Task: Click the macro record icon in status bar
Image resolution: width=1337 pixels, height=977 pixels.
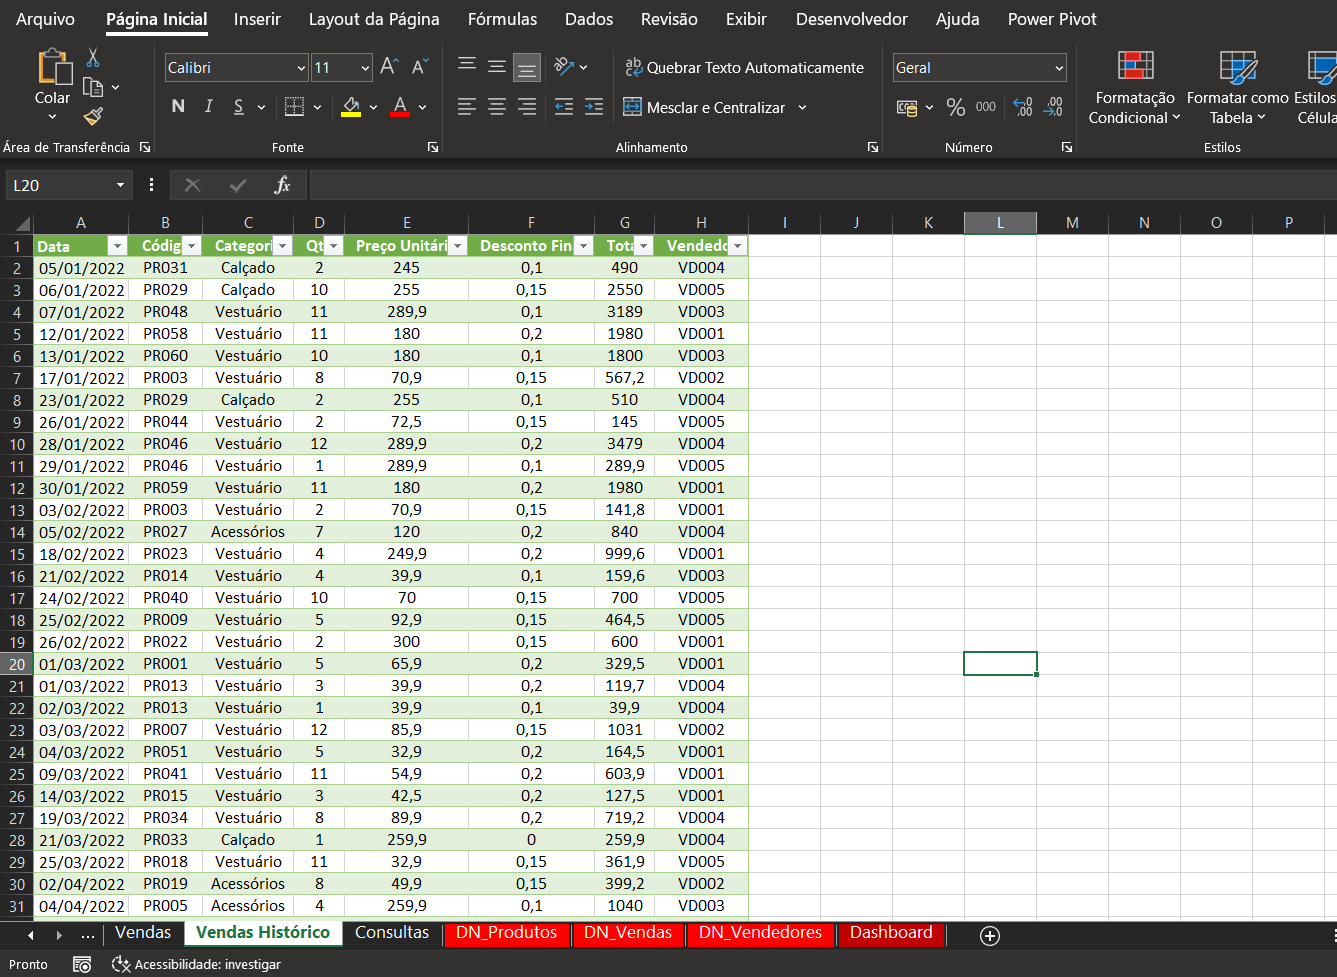Action: tap(82, 965)
